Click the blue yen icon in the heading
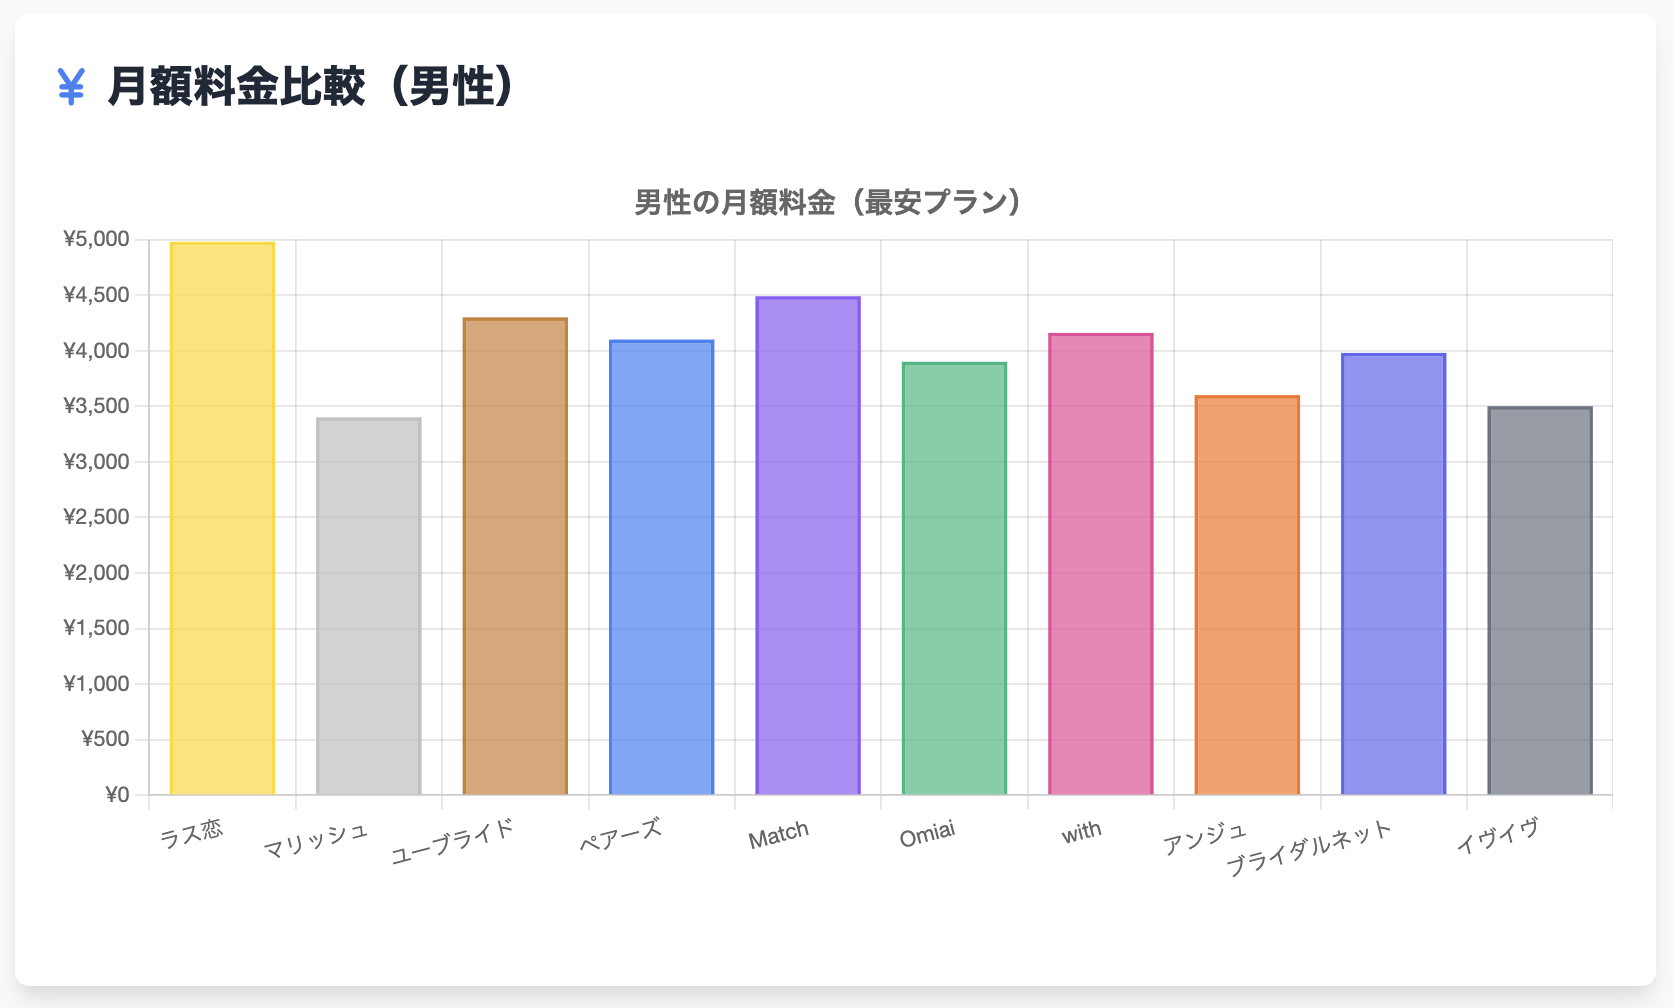 click(71, 87)
